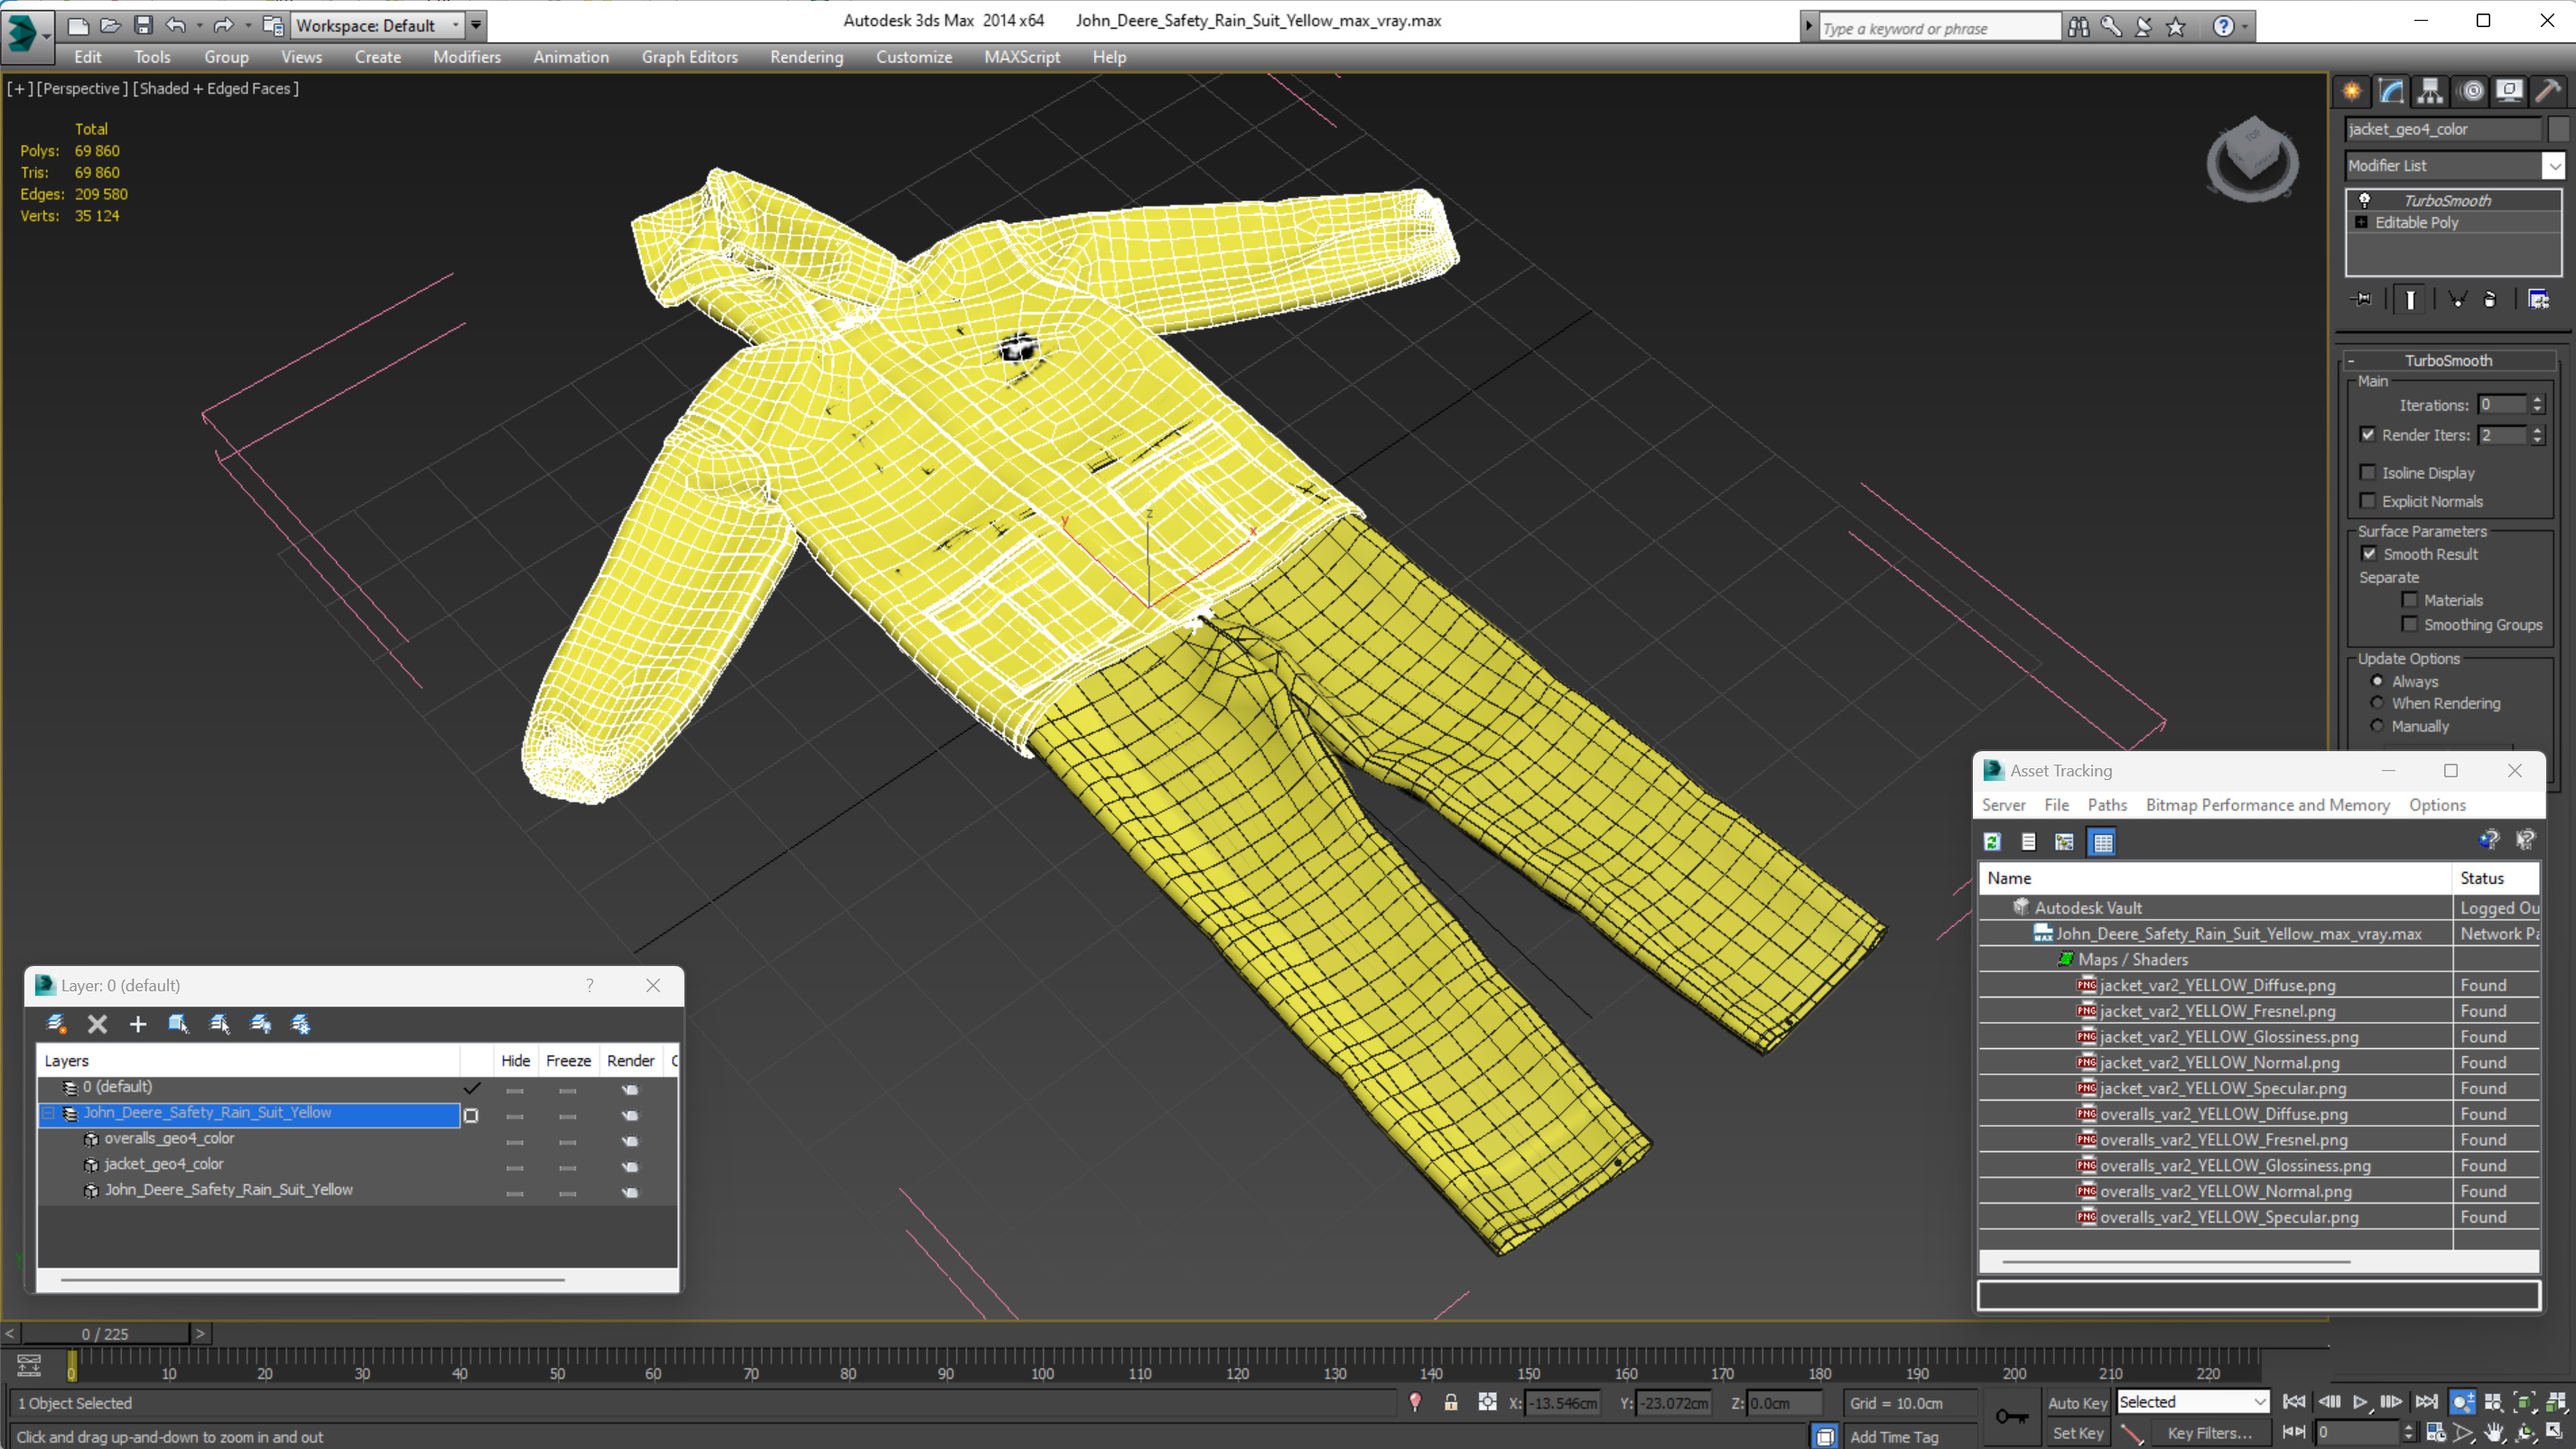2576x1449 pixels.
Task: Select the When Rendering radio option
Action: [2377, 703]
